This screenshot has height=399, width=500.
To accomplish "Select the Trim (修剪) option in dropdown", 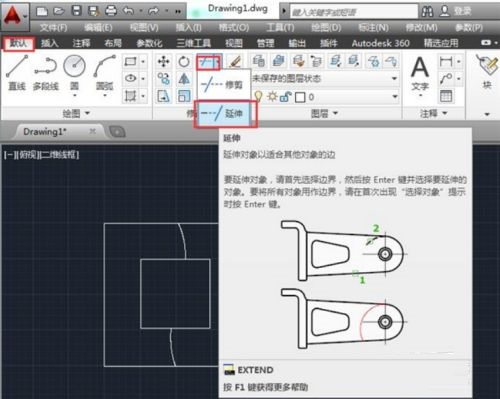I will [x=223, y=85].
